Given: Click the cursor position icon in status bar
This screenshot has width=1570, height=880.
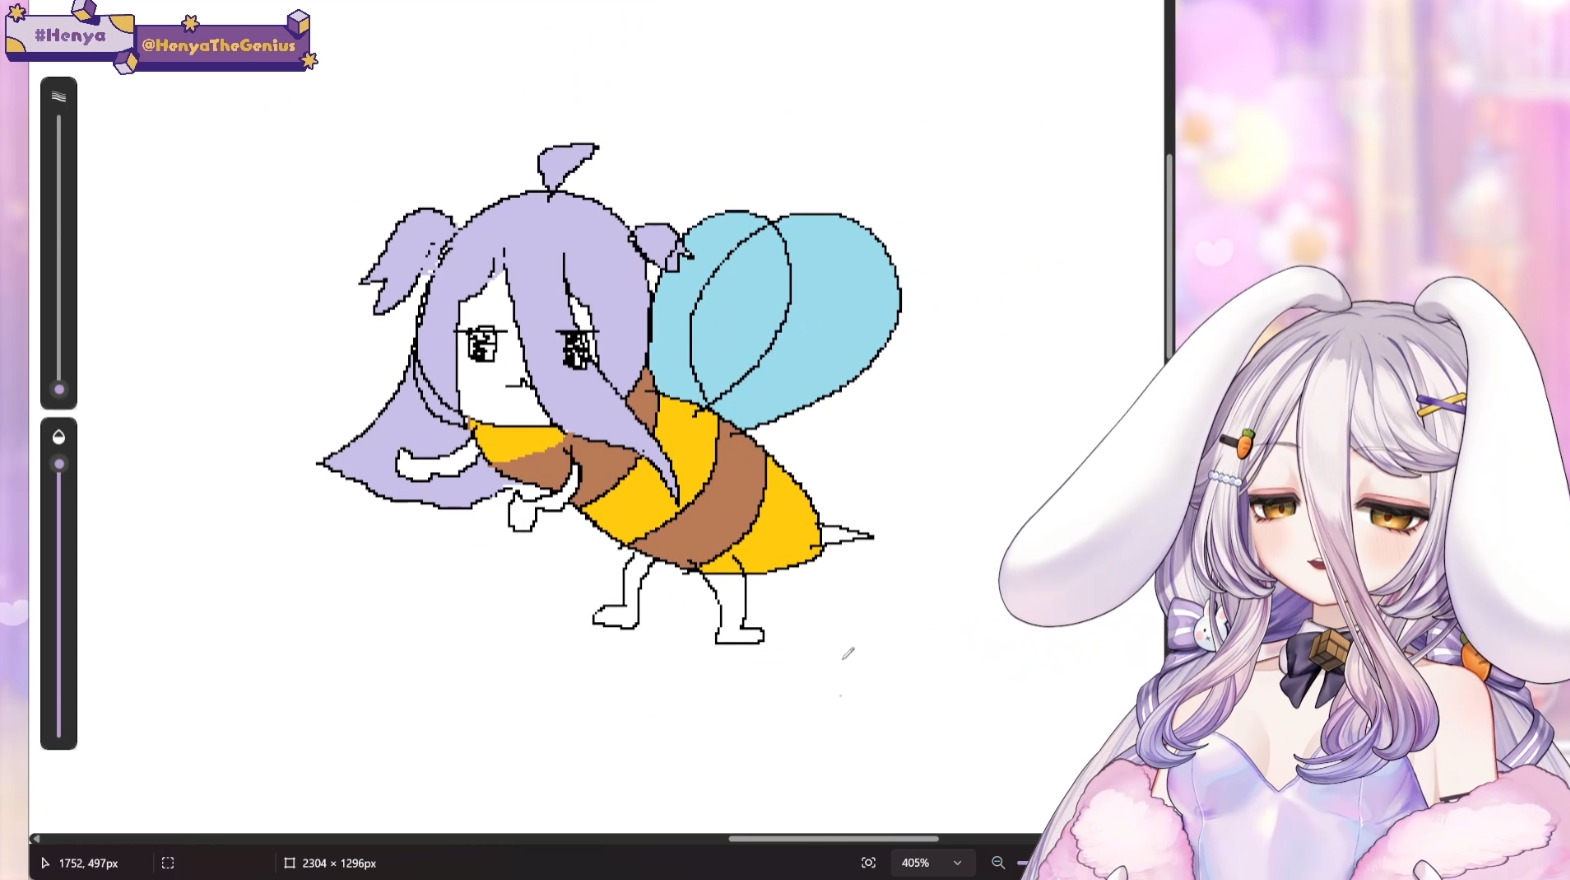Looking at the screenshot, I should [x=45, y=863].
